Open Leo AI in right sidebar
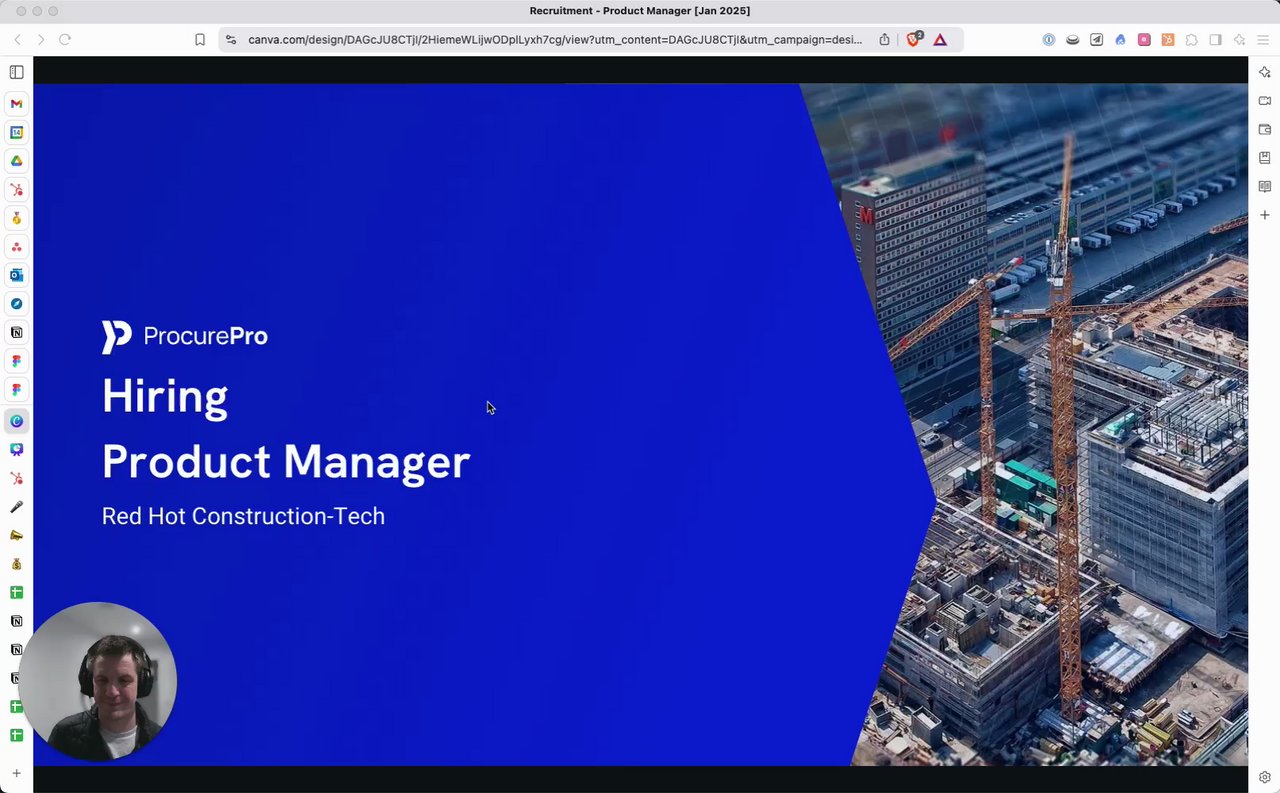Image resolution: width=1280 pixels, height=793 pixels. pyautogui.click(x=1265, y=72)
